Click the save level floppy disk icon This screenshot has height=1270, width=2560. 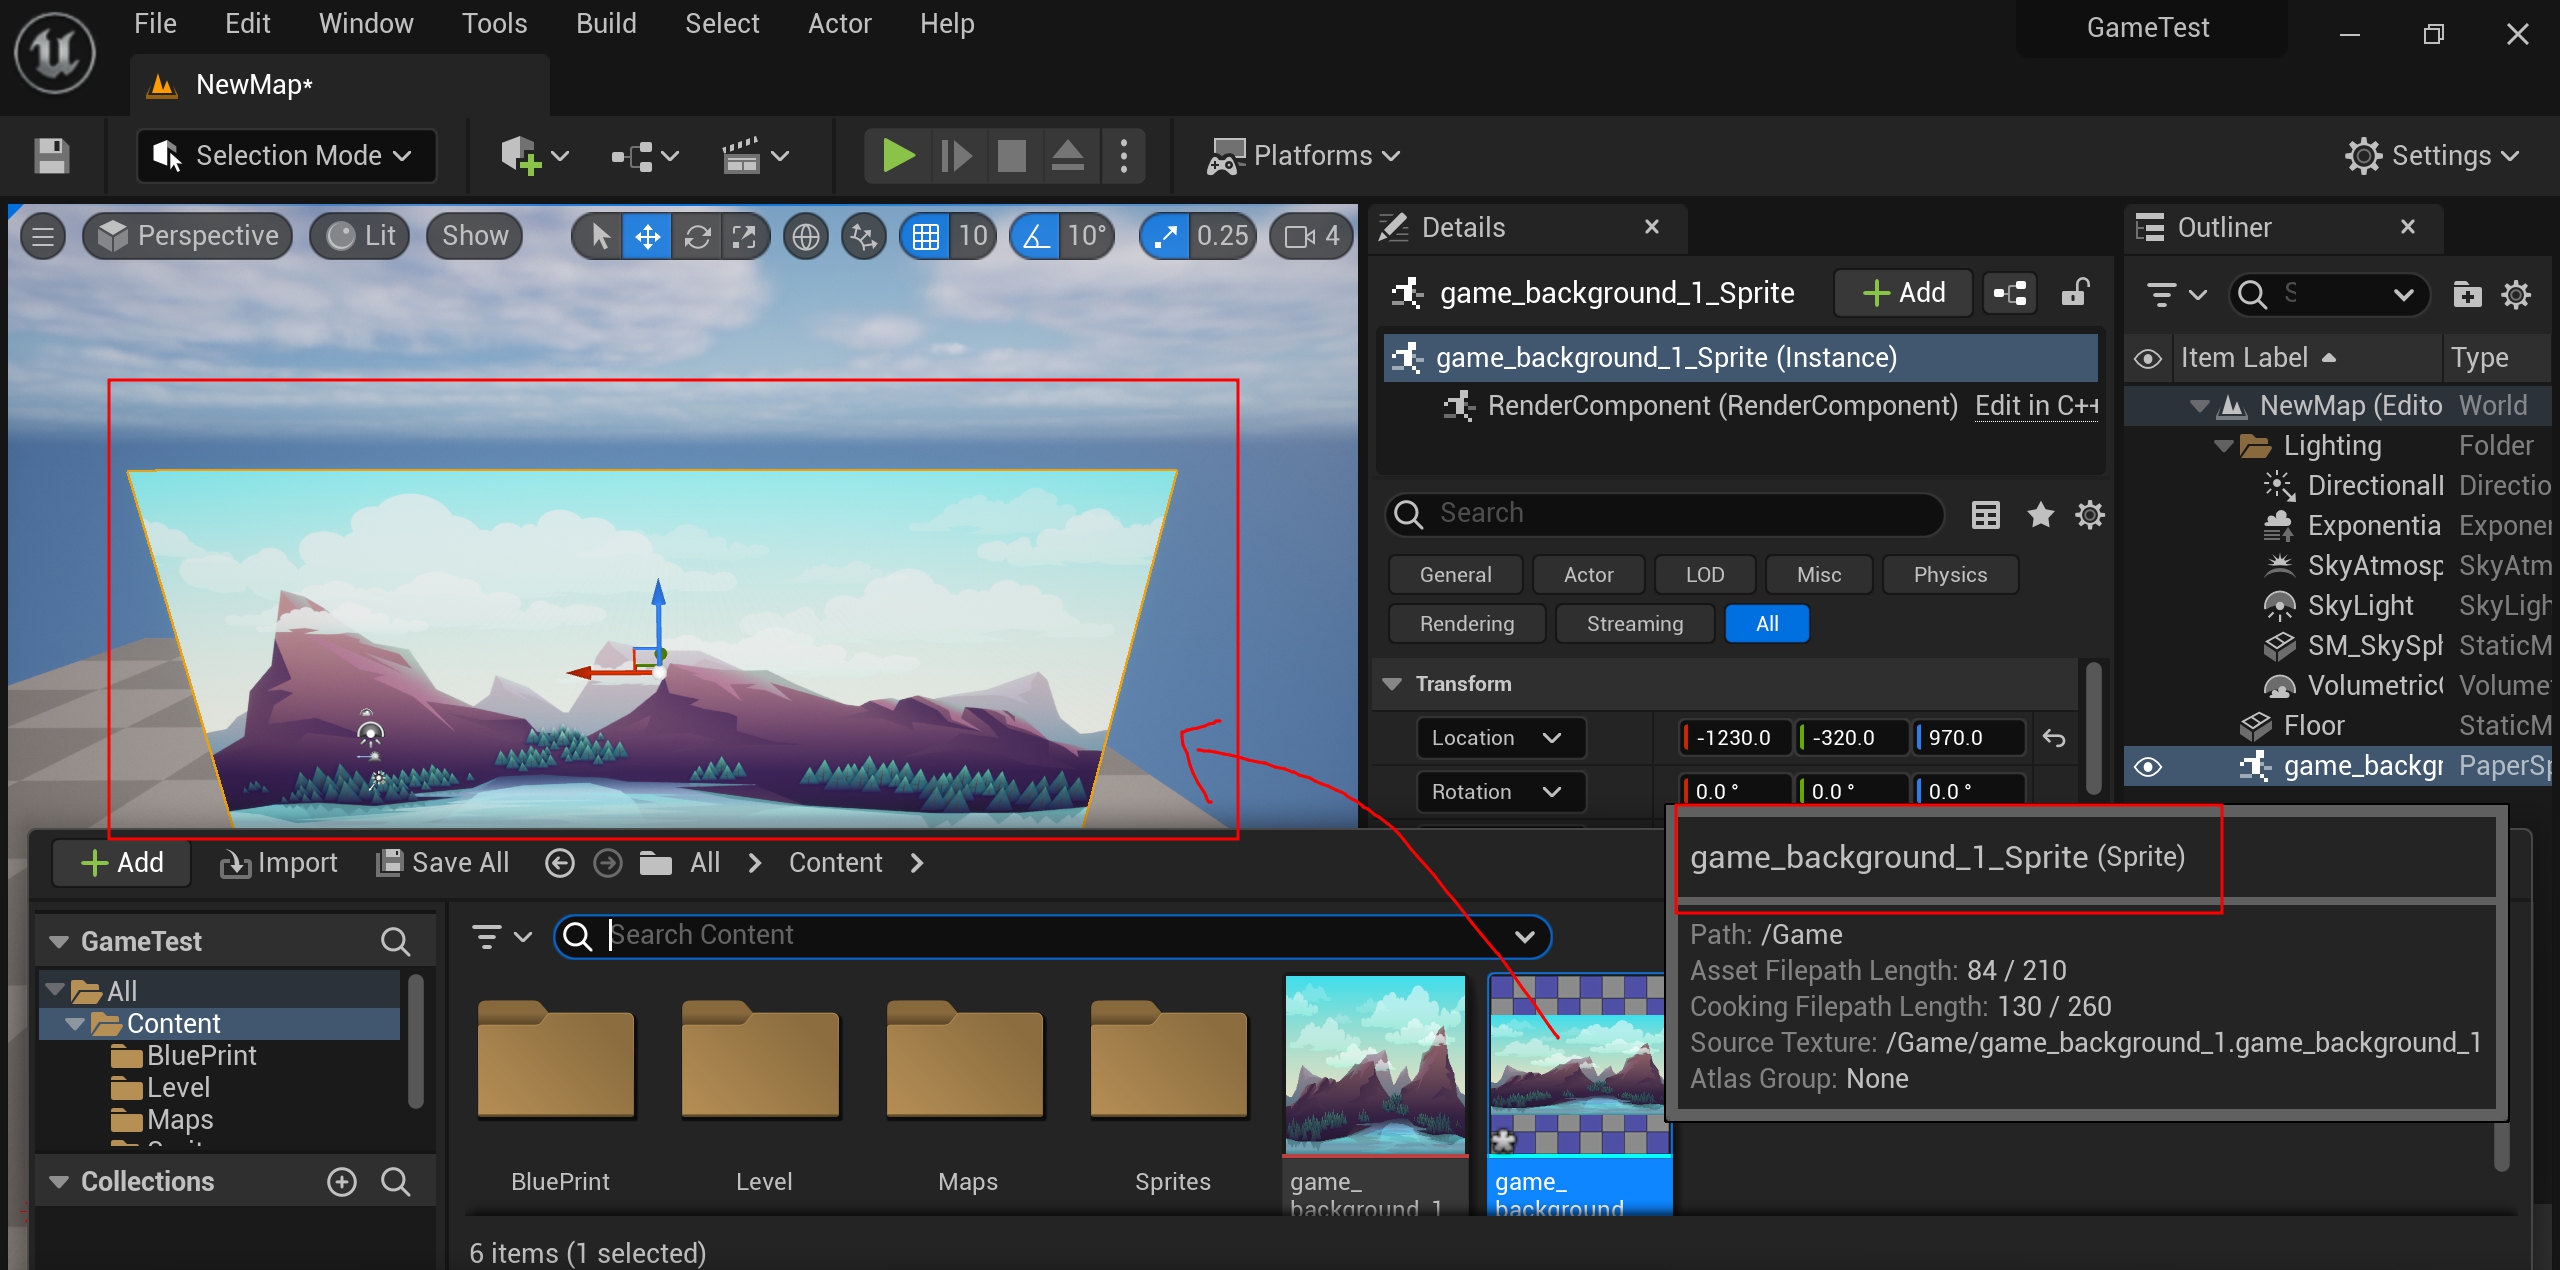click(51, 156)
